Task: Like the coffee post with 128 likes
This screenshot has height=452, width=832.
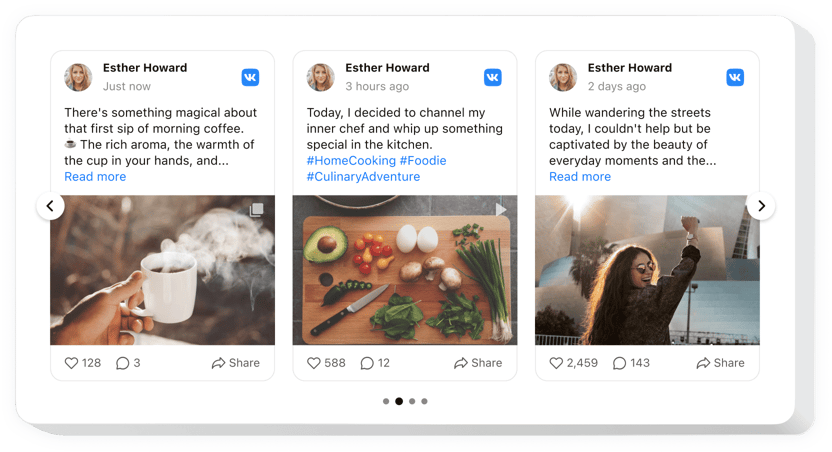Action: click(x=72, y=363)
